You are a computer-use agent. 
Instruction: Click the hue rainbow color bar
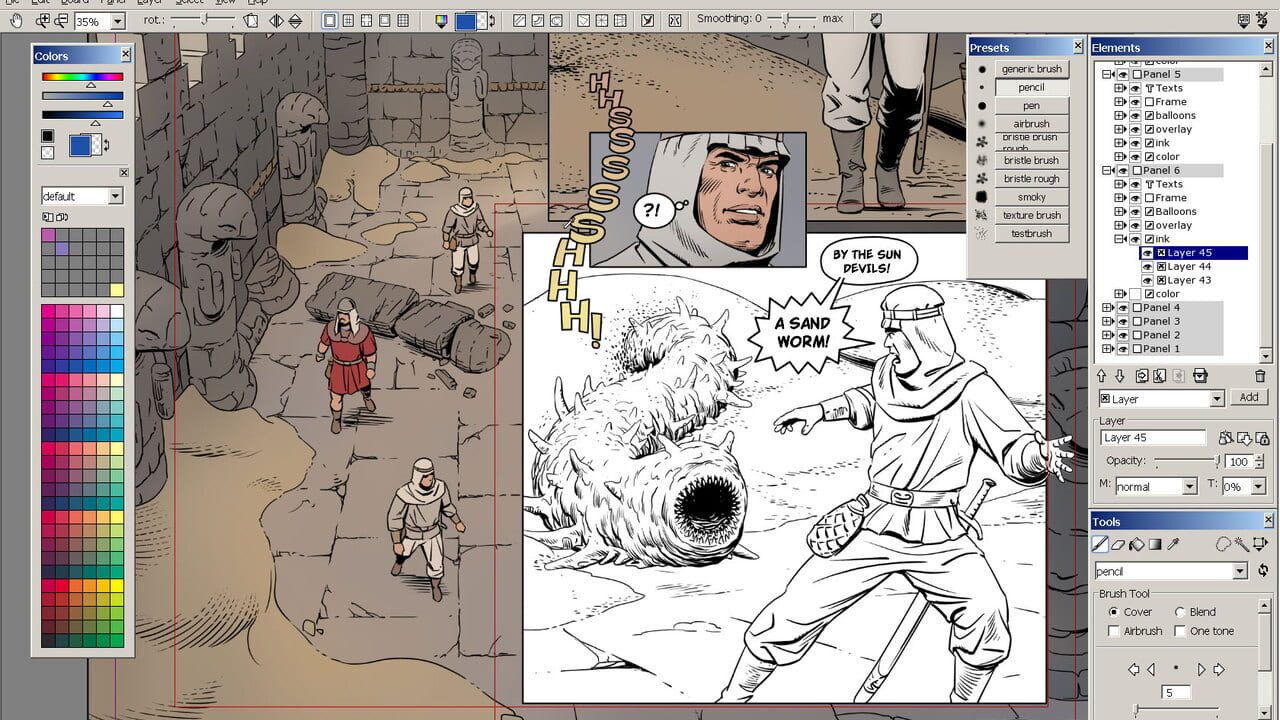(x=82, y=76)
